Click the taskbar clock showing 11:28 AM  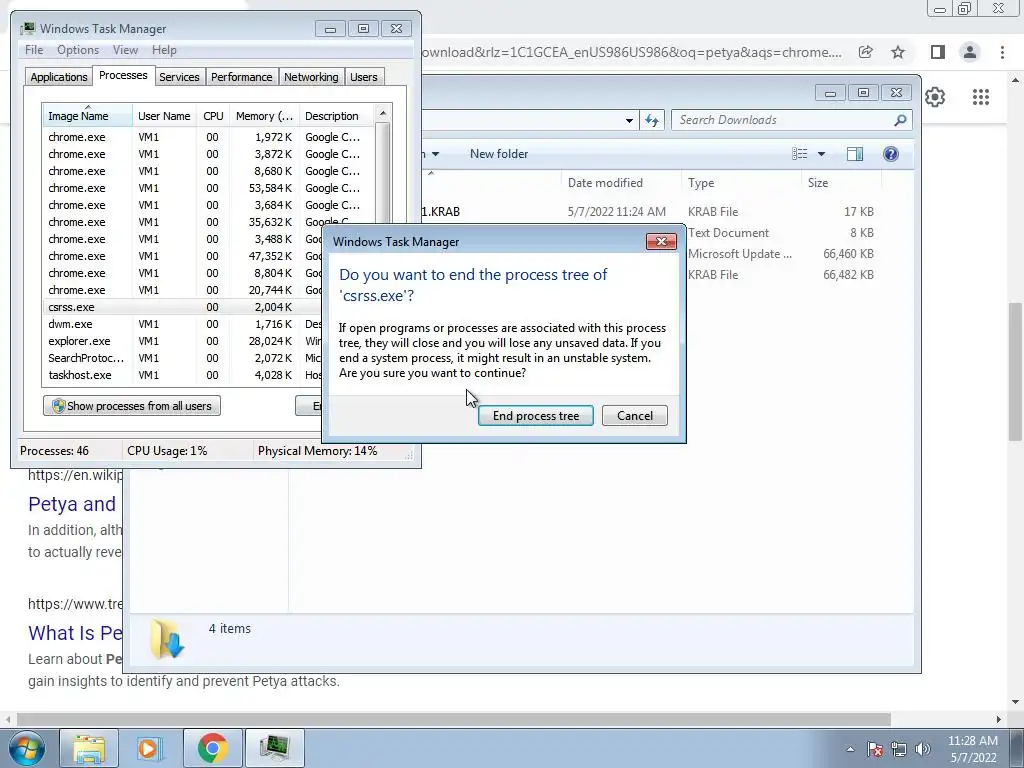[972, 749]
